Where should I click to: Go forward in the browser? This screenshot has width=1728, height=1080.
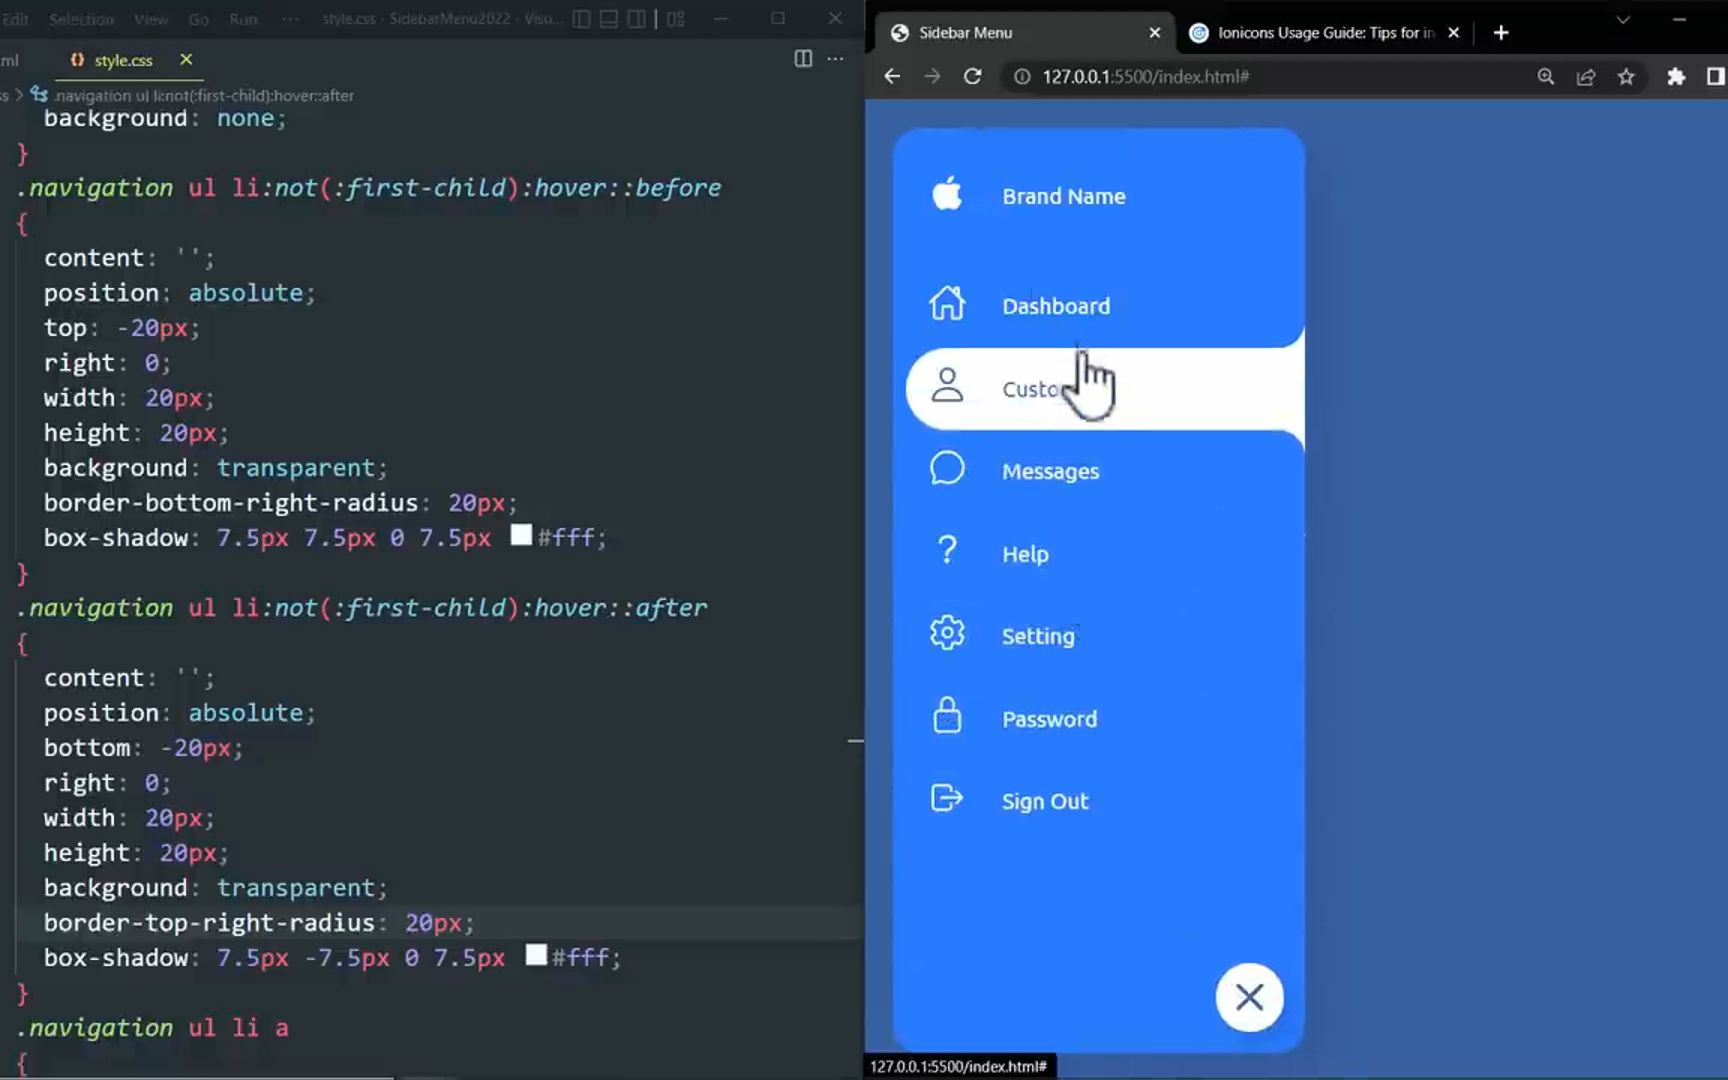coord(932,76)
